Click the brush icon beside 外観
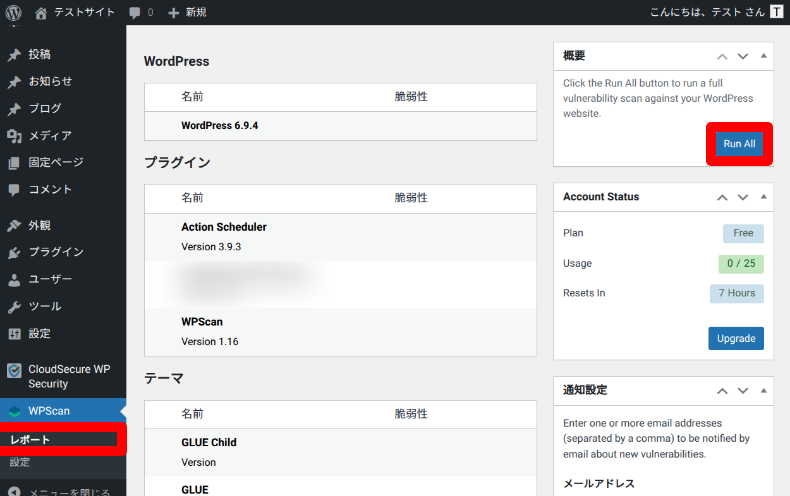The height and width of the screenshot is (496, 790). (14, 225)
